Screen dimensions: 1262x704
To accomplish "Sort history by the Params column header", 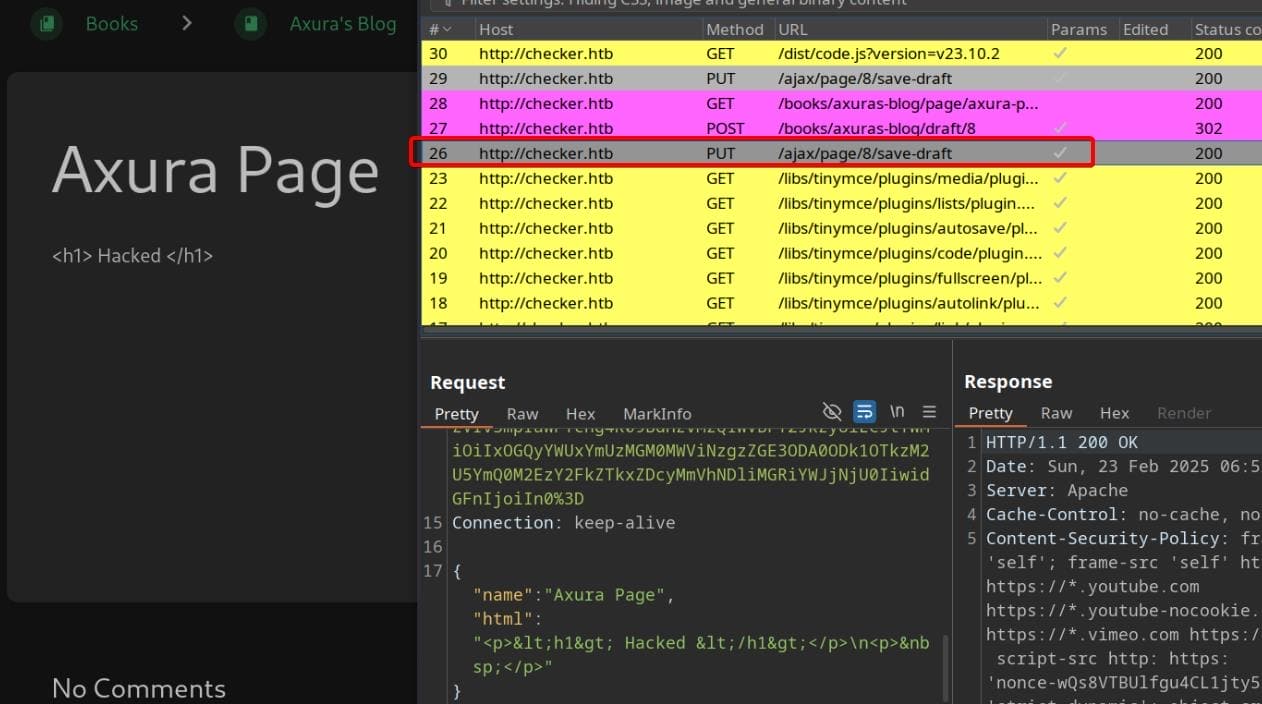I will (1081, 30).
